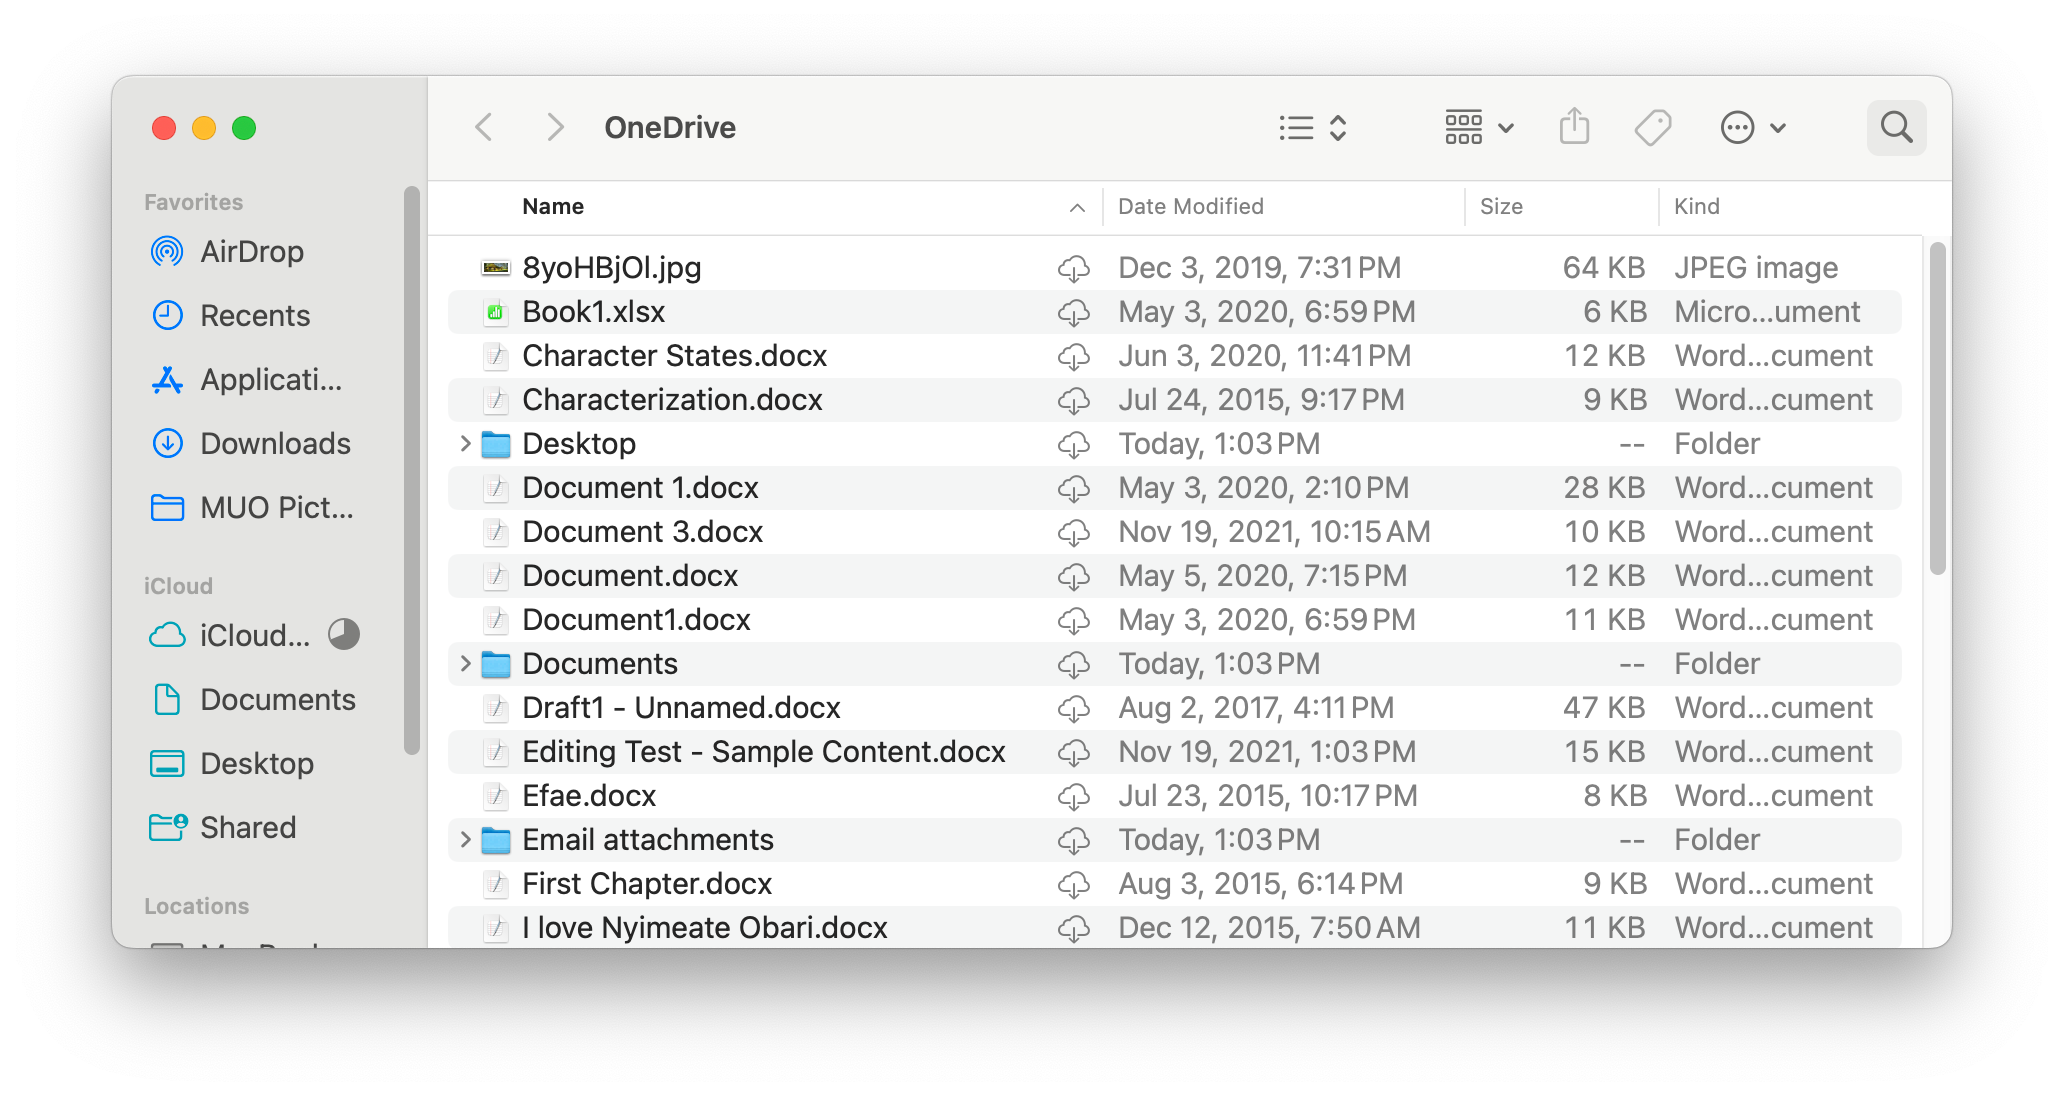Open the view grouping dropdown
This screenshot has width=2064, height=1096.
(1478, 127)
